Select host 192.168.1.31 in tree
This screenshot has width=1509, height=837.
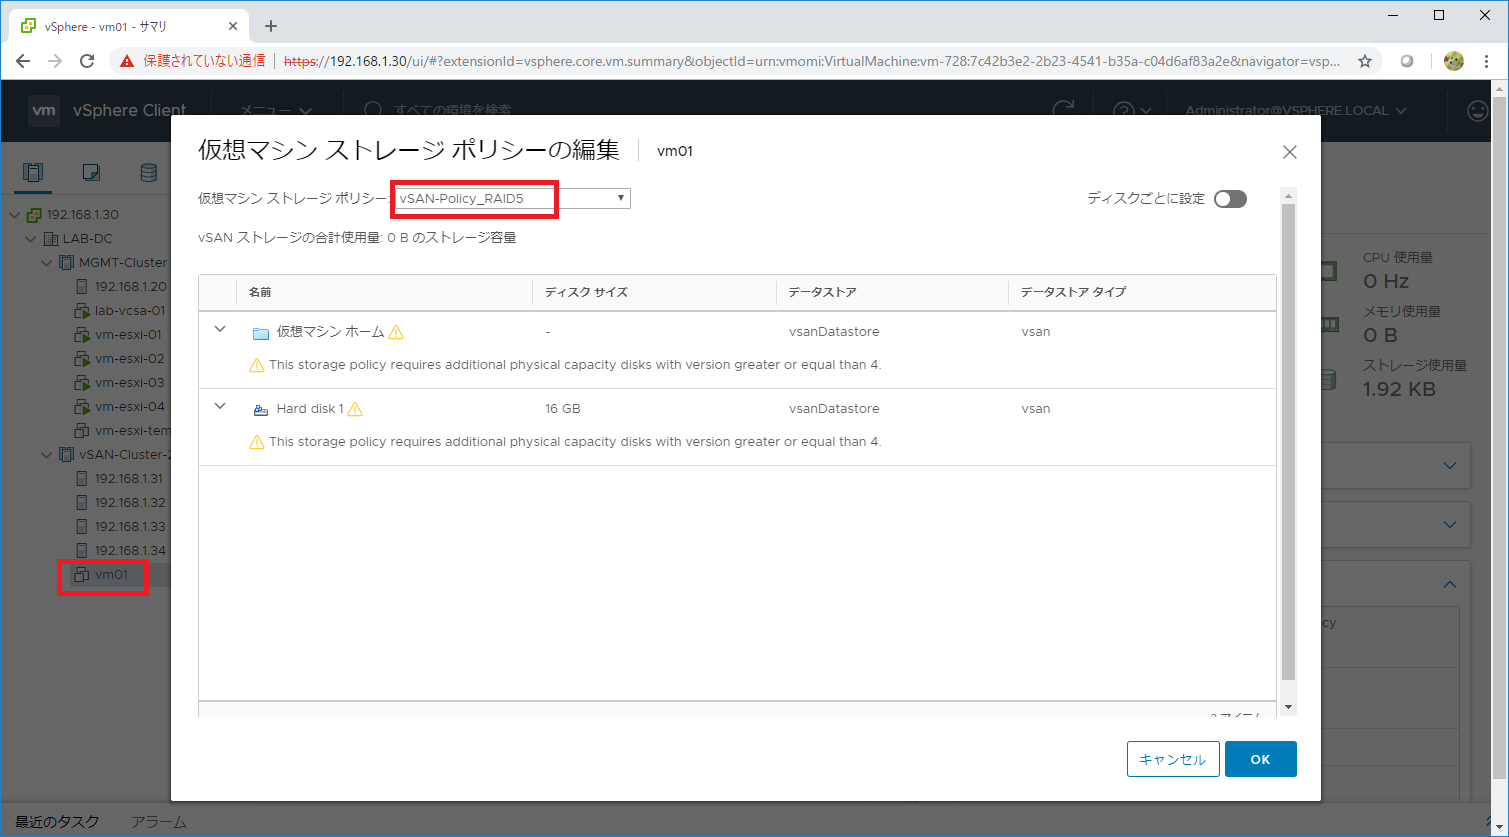click(130, 479)
